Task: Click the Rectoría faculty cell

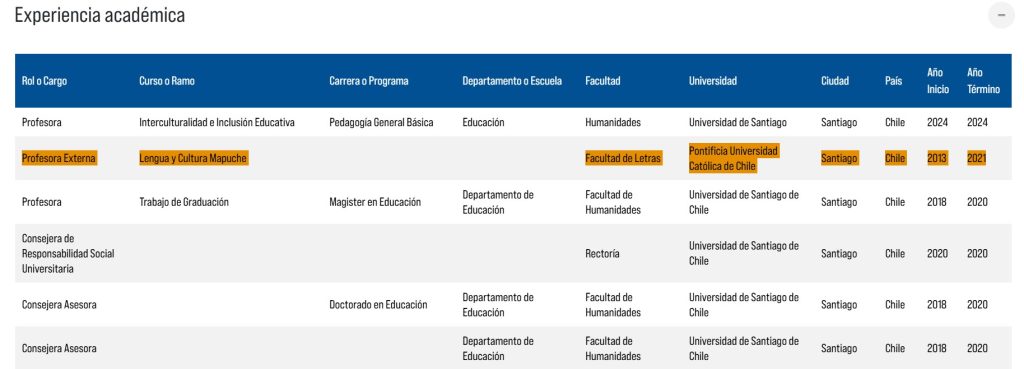Action: 602,253
